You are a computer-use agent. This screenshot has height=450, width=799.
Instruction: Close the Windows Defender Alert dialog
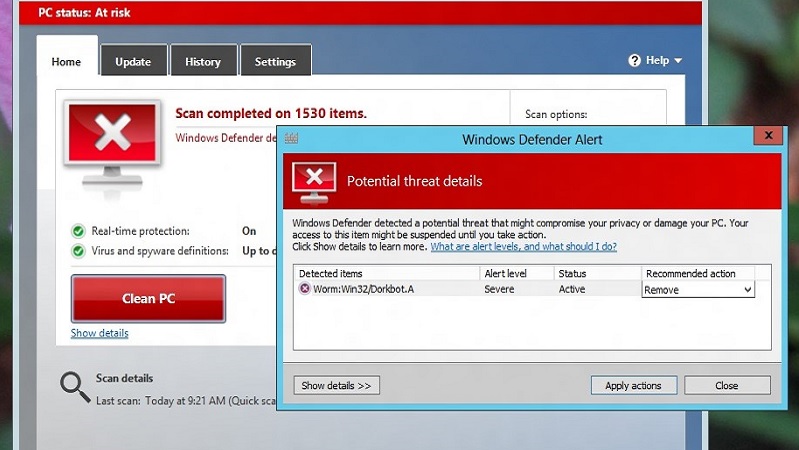[768, 135]
